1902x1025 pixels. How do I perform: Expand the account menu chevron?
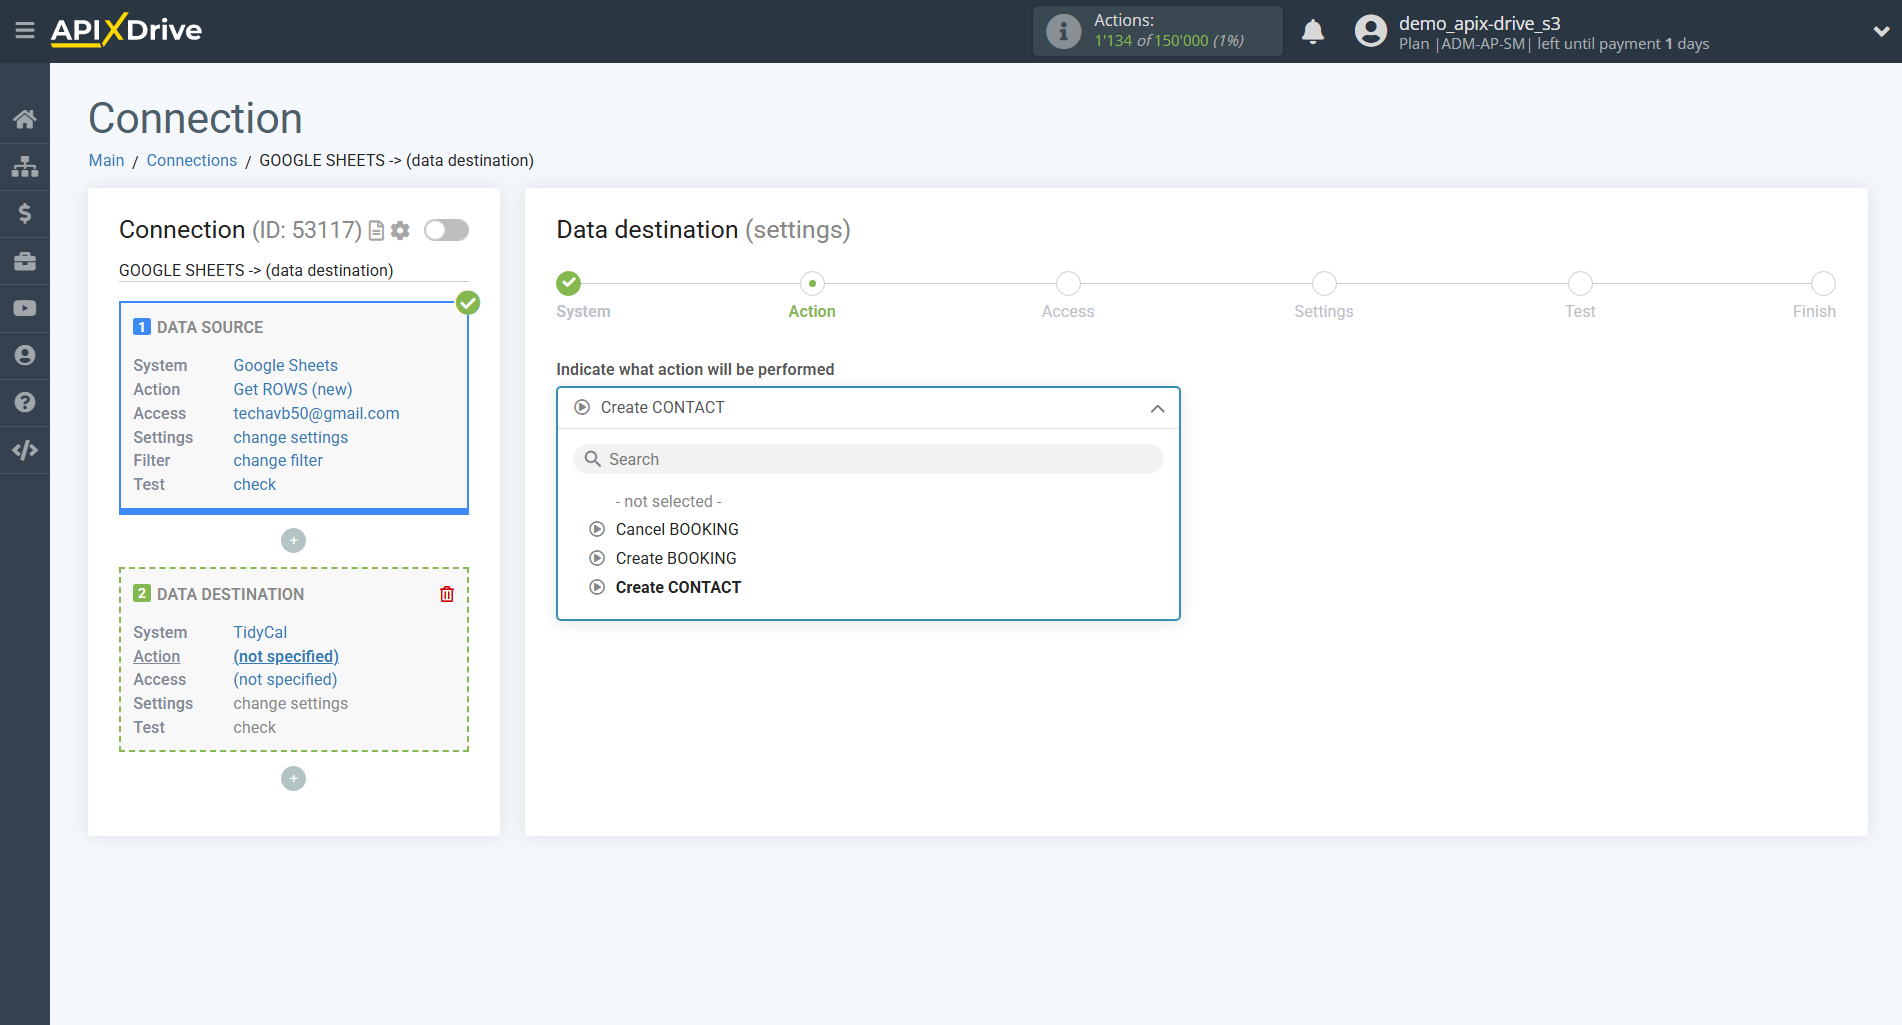click(1878, 31)
